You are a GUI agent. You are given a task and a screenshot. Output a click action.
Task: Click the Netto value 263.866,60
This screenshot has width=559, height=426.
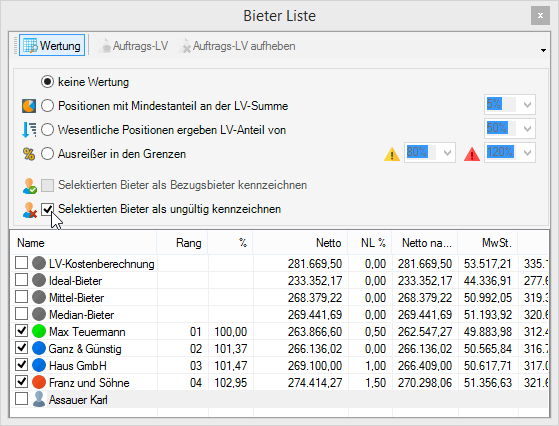(315, 332)
